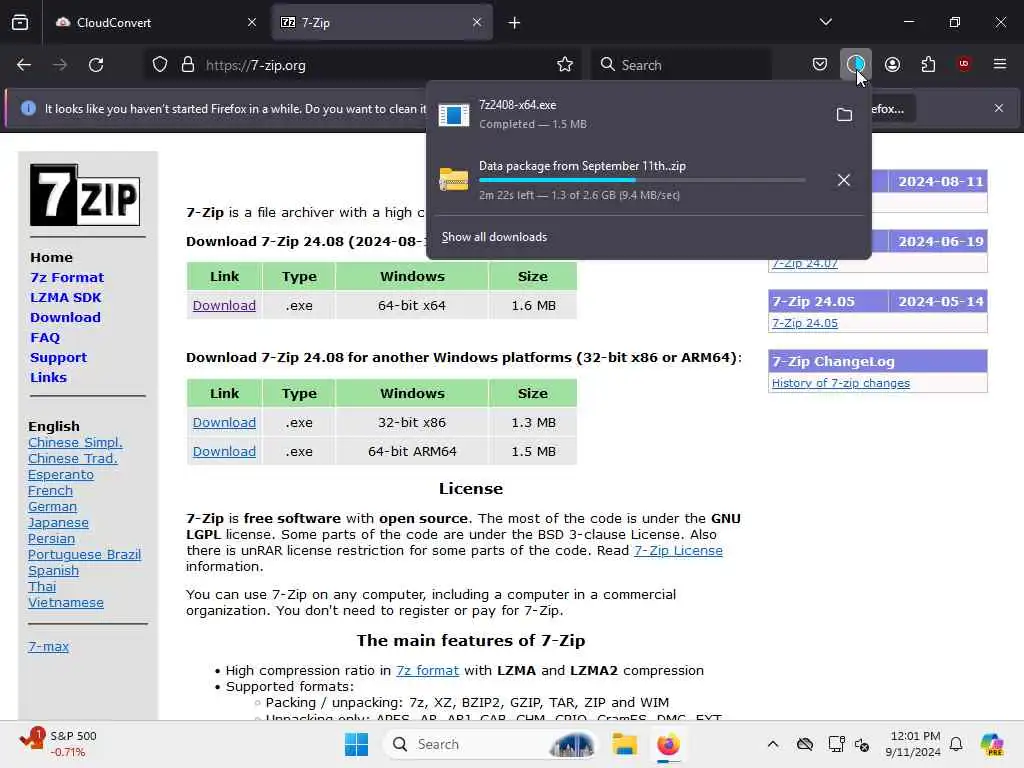1024x768 pixels.
Task: Switch language to Chinese Simpl.
Action: pyautogui.click(x=75, y=443)
